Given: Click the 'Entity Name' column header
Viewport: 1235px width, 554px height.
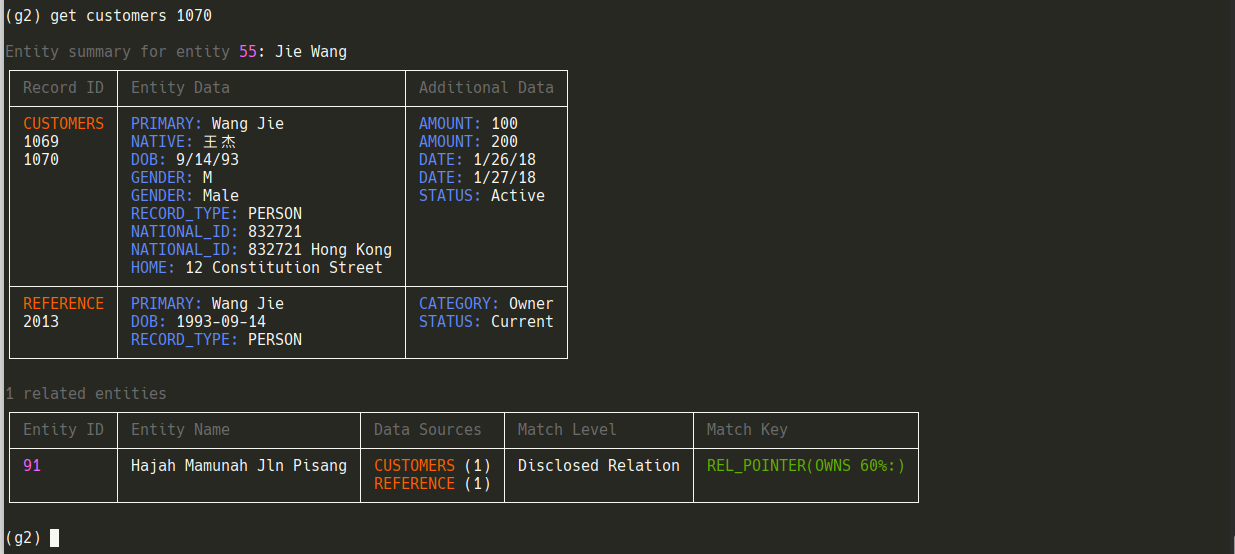Looking at the screenshot, I should 180,430.
